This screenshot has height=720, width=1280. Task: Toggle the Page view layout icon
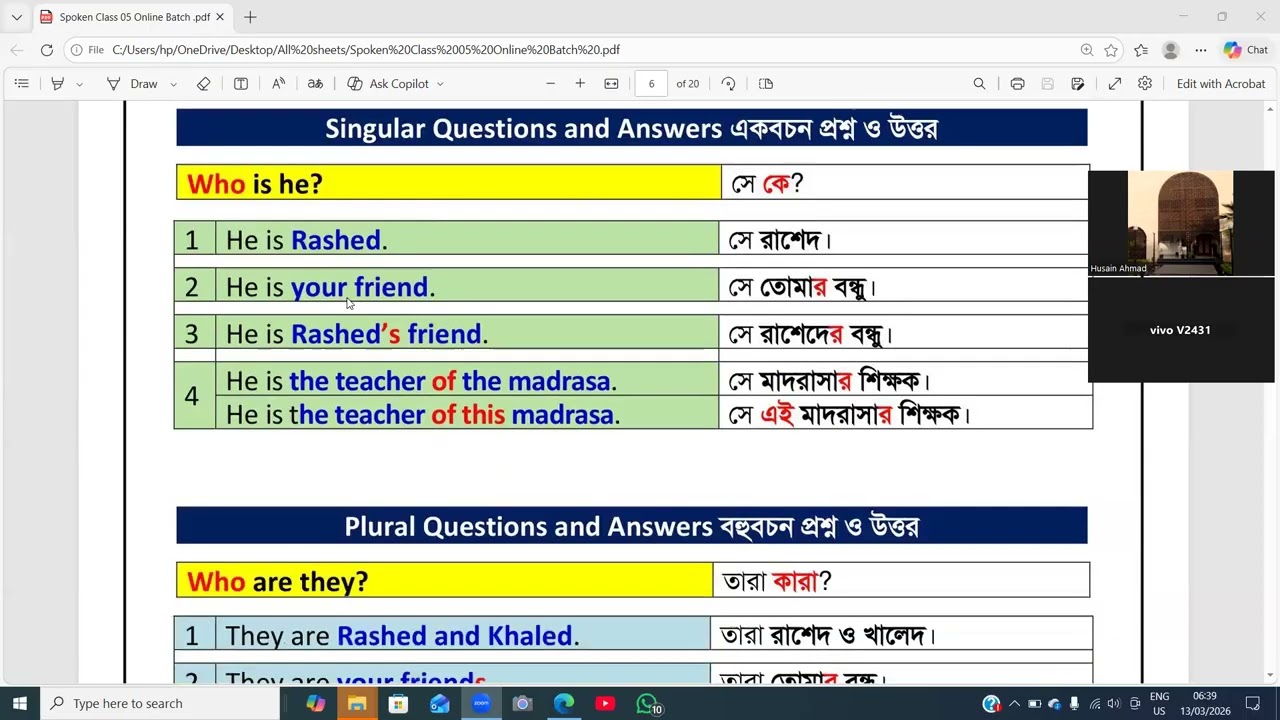(x=766, y=84)
